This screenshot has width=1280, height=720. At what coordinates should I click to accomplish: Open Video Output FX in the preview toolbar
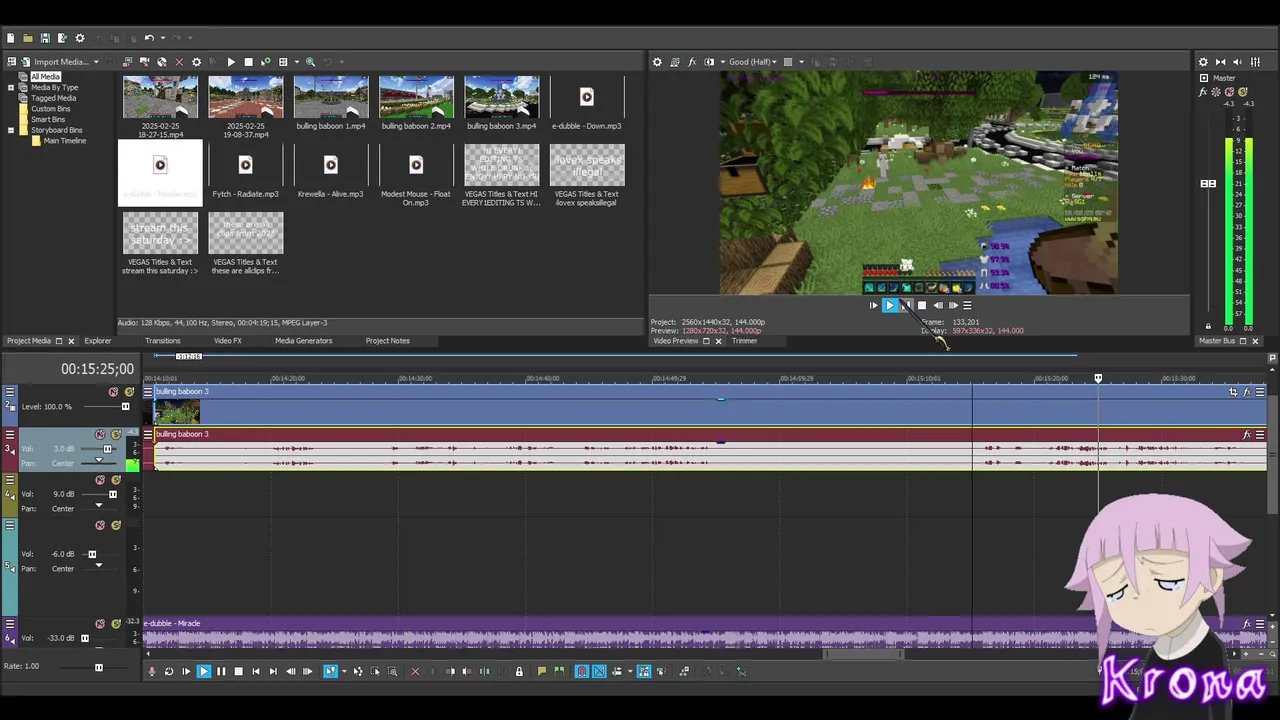point(692,62)
